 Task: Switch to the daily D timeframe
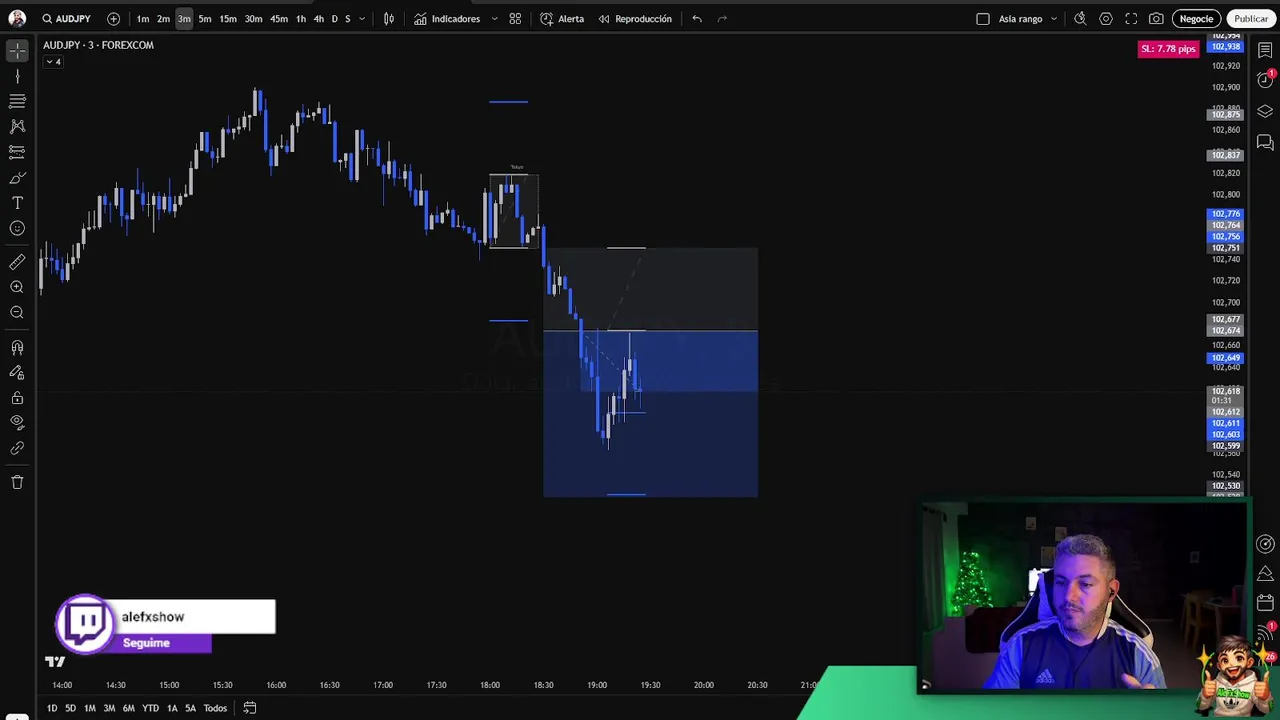pos(334,18)
